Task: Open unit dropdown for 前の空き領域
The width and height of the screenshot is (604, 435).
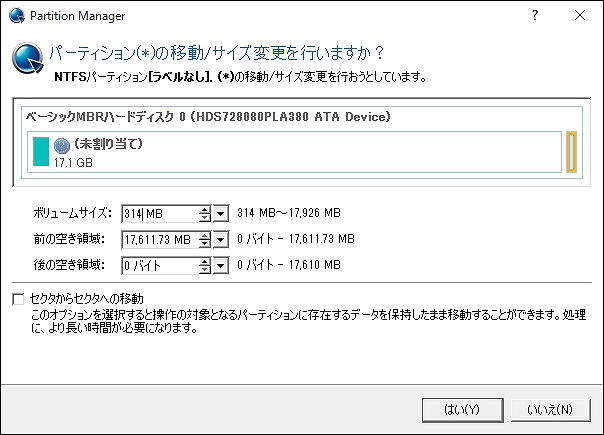Action: 221,240
